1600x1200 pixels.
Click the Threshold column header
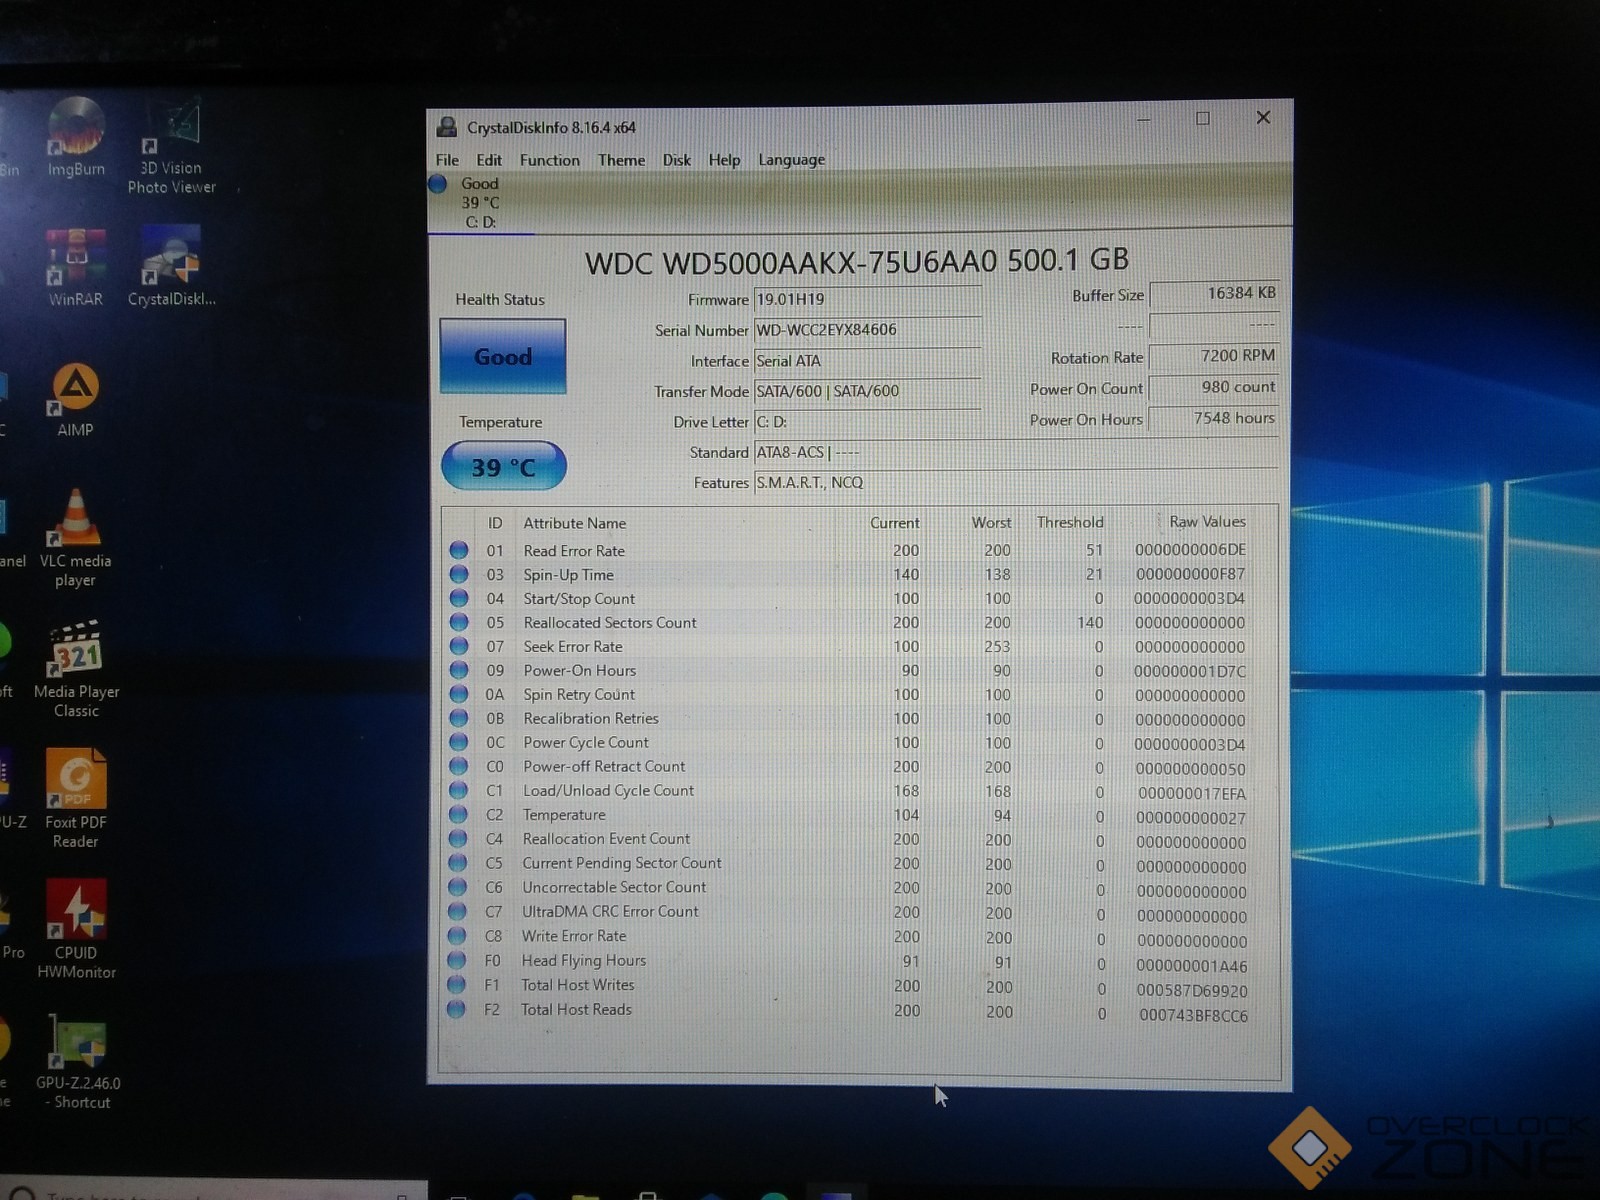coord(1070,522)
